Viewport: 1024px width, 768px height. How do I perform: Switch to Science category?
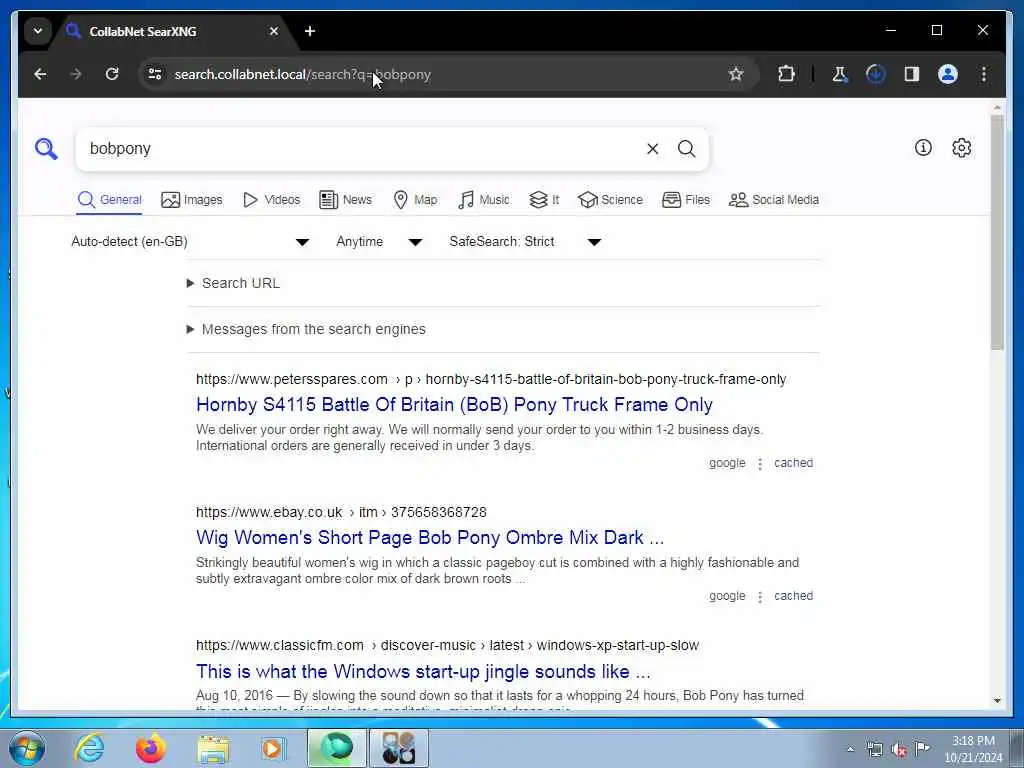click(611, 200)
